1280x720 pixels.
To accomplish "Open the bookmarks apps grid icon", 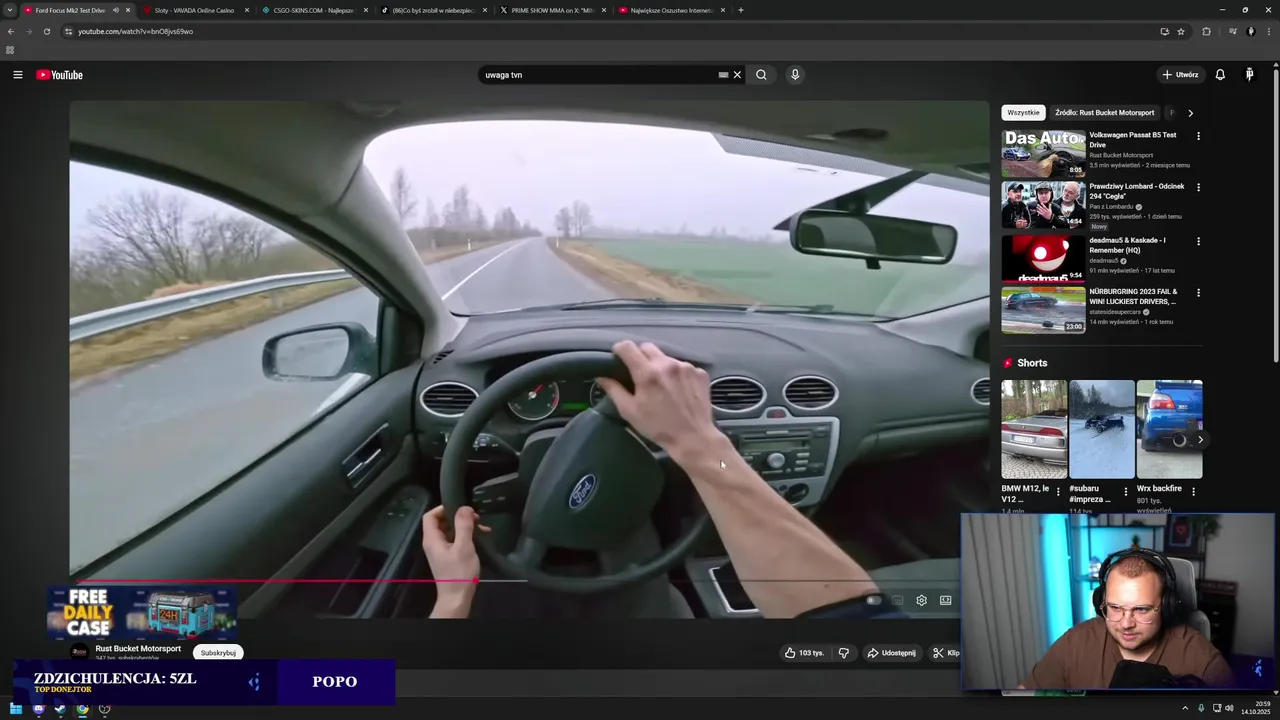I will point(10,50).
